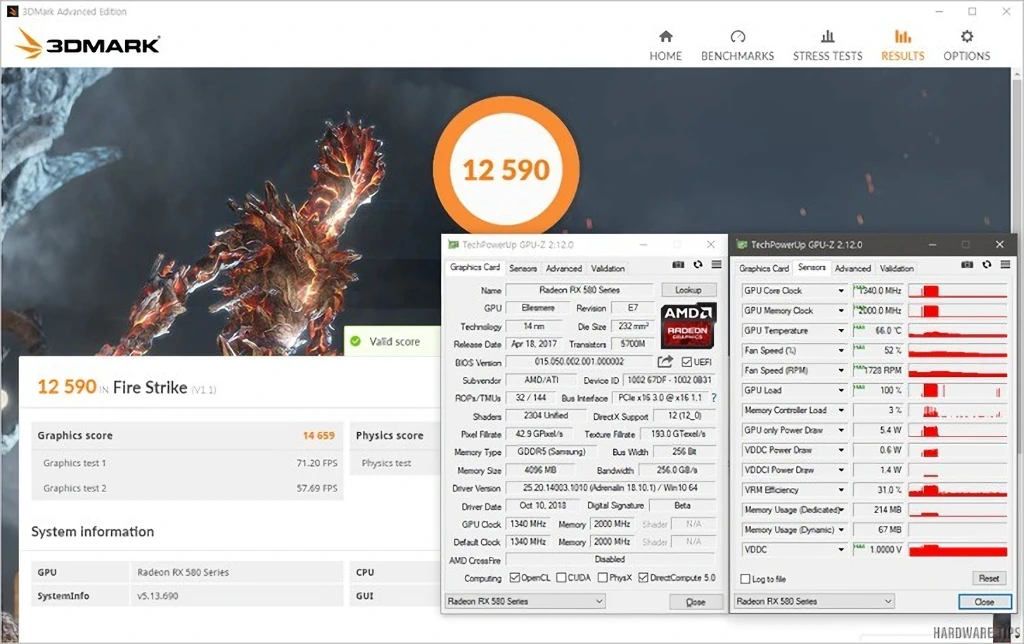This screenshot has height=644, width=1024.
Task: Click the Lookup button
Action: [x=688, y=290]
